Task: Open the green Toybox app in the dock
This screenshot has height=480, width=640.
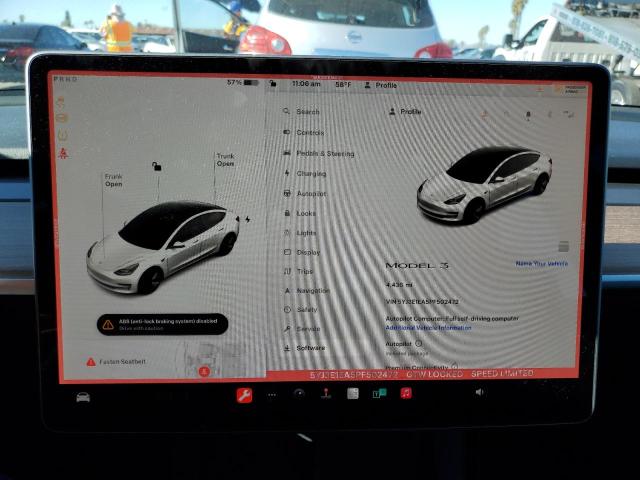Action: click(379, 393)
